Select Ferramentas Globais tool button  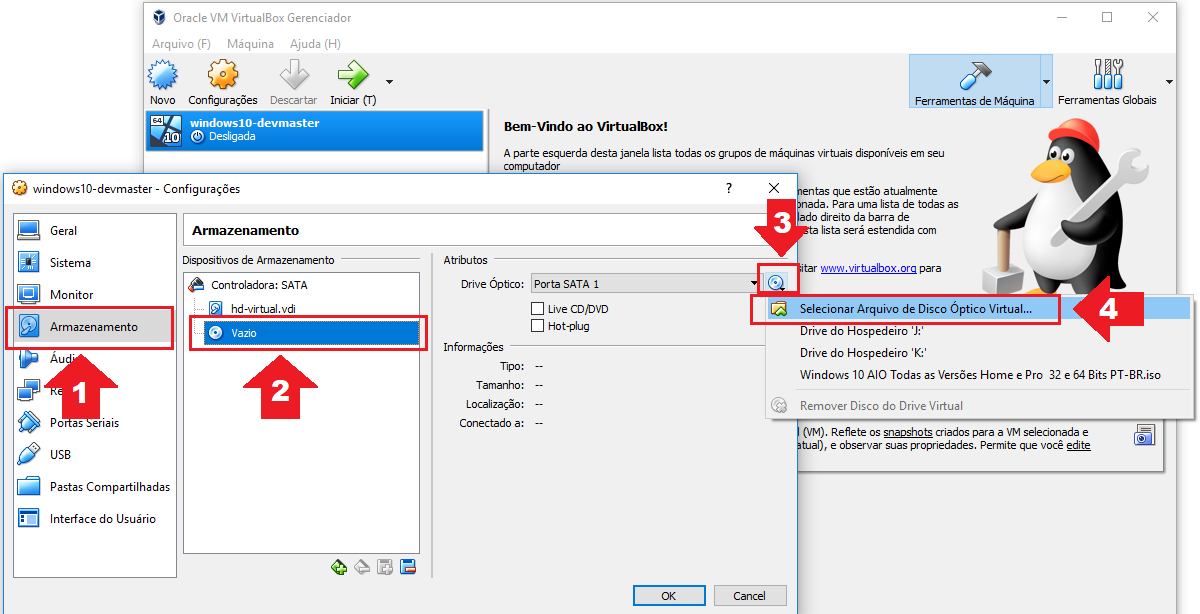click(x=1107, y=81)
